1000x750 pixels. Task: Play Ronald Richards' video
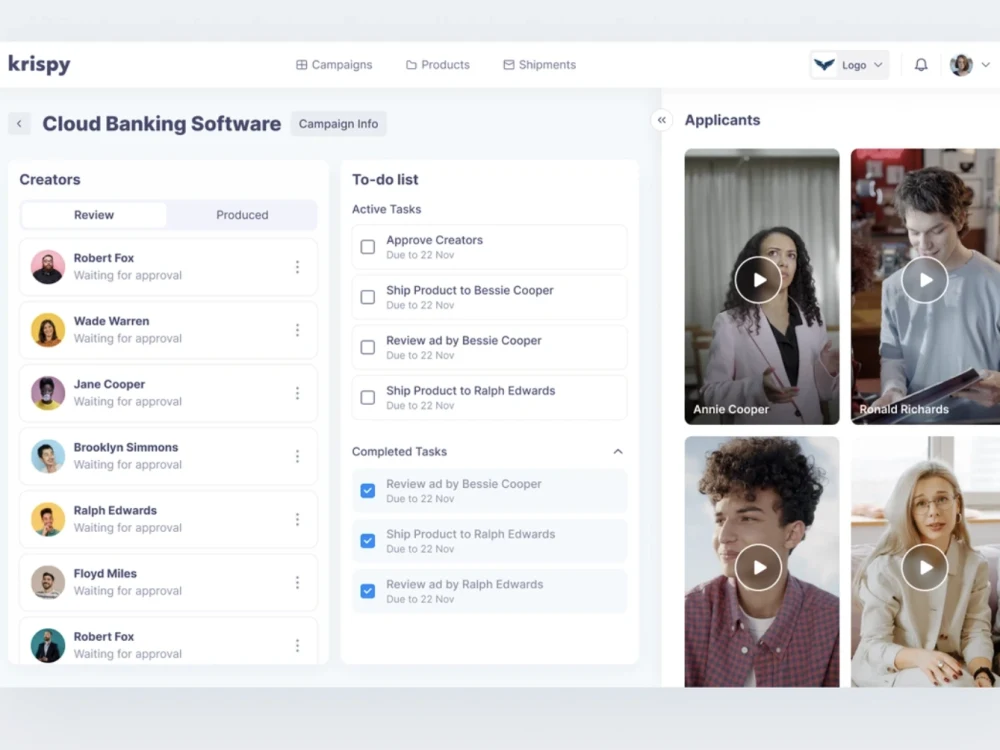click(925, 280)
